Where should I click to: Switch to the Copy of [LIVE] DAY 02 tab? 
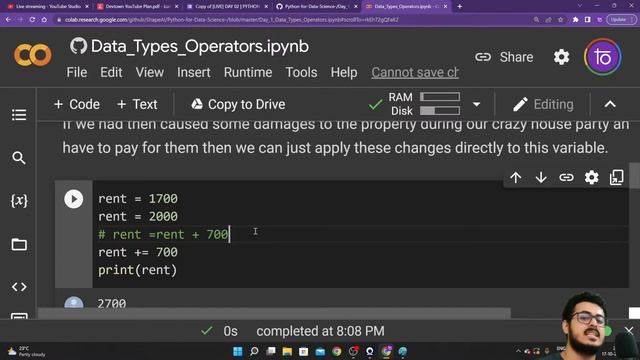click(x=227, y=7)
